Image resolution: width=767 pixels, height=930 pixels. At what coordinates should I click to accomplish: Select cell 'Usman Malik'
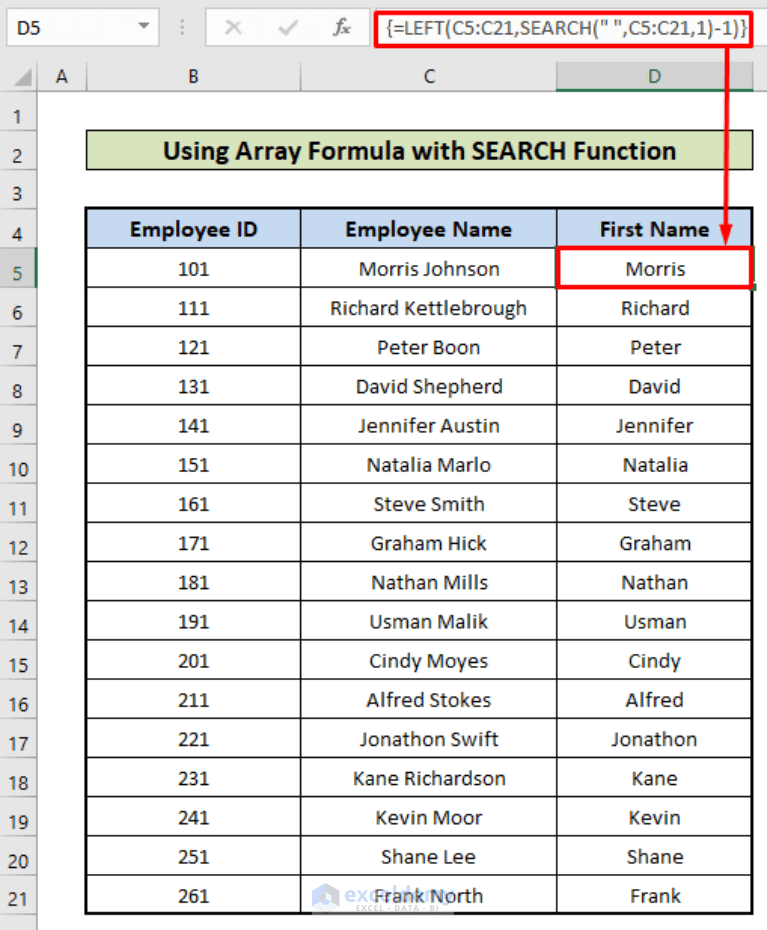tap(428, 621)
